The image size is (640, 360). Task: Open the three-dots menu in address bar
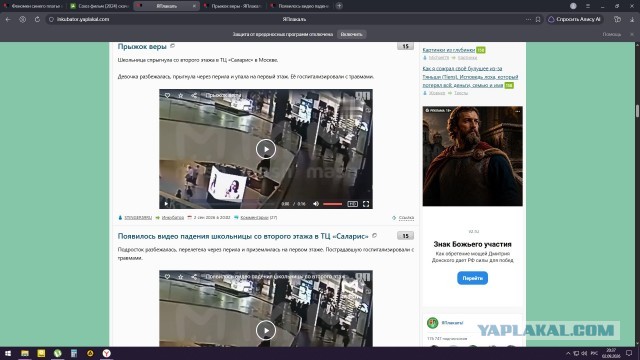coord(528,19)
